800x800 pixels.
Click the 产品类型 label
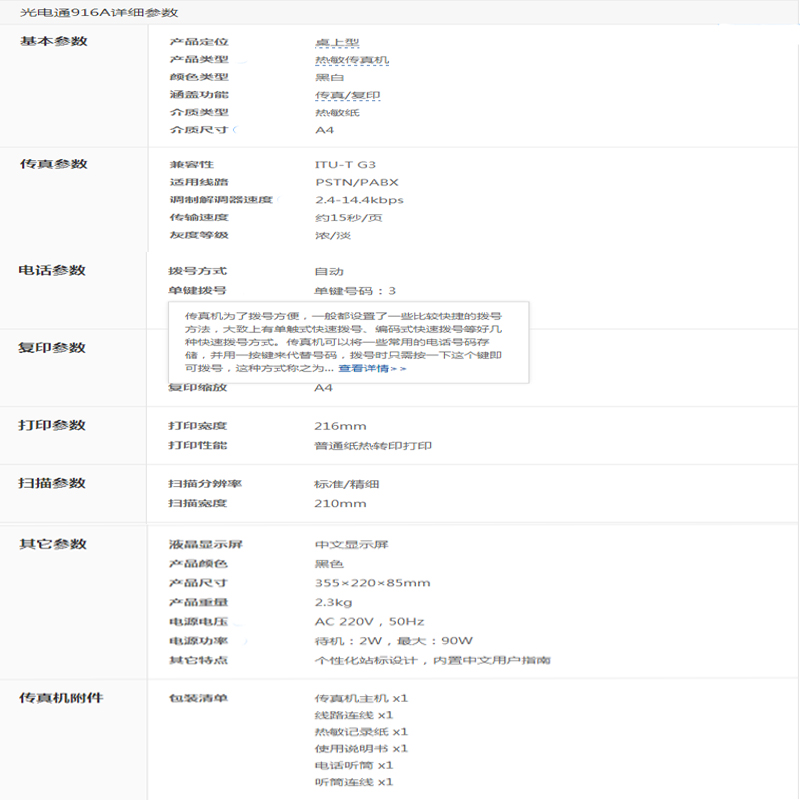[x=199, y=60]
